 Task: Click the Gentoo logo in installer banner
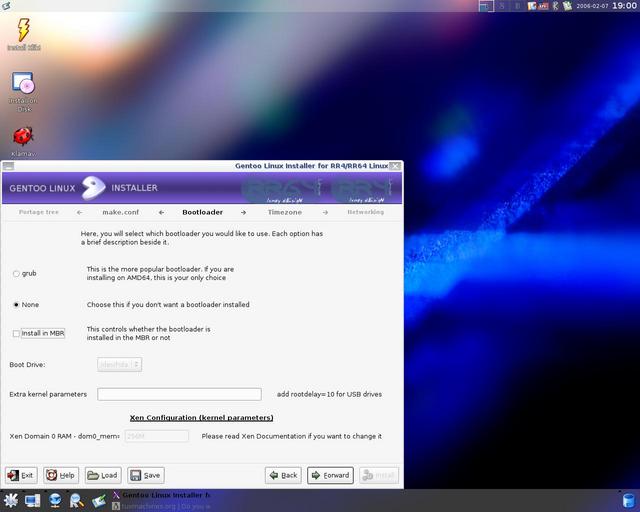93,188
